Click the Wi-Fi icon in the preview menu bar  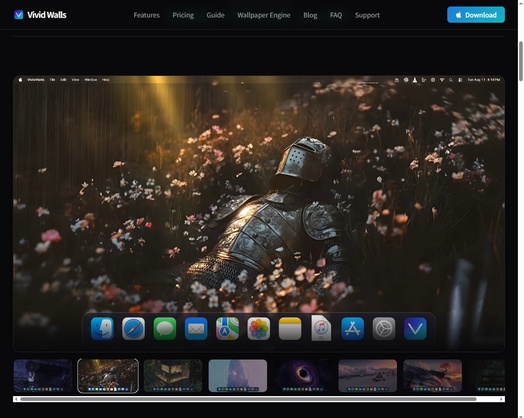(x=442, y=80)
